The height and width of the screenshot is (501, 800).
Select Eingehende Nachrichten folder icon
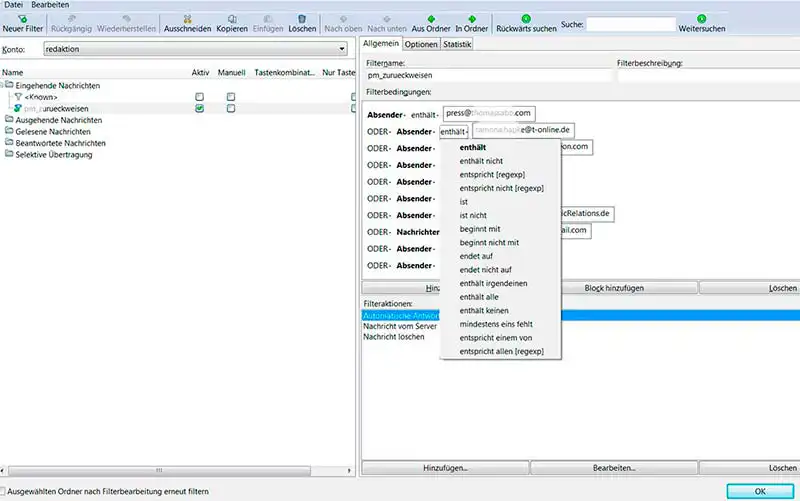coord(9,85)
